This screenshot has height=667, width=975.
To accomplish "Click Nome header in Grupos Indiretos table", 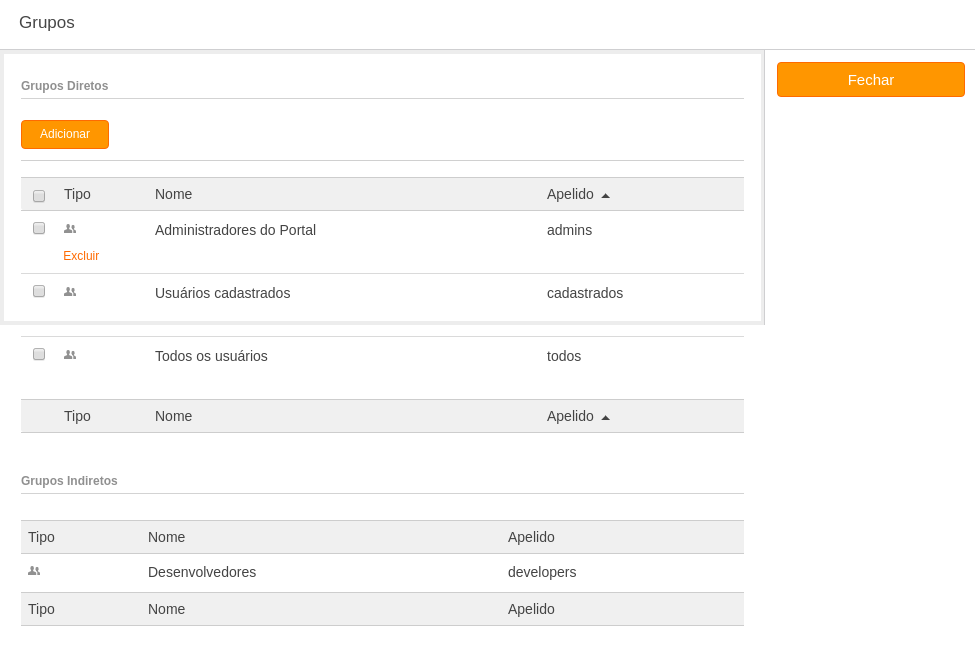I will 166,537.
